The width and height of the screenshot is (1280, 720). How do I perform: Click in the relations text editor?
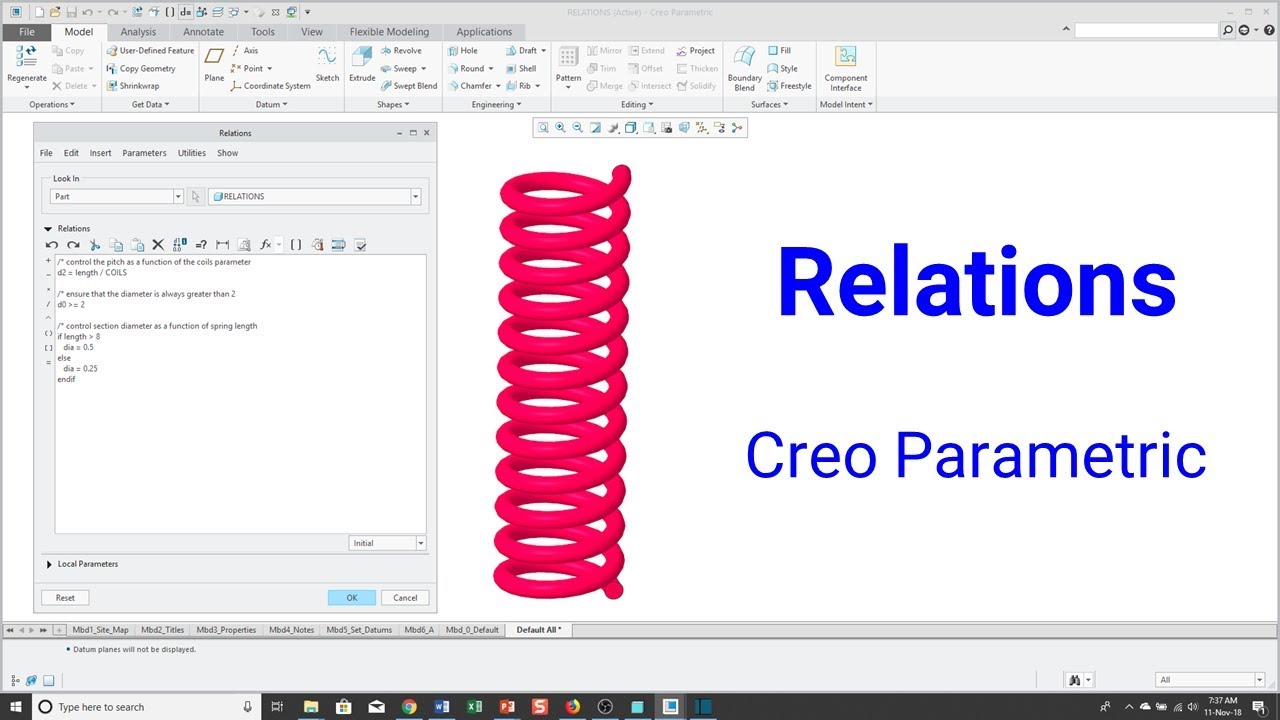point(240,393)
